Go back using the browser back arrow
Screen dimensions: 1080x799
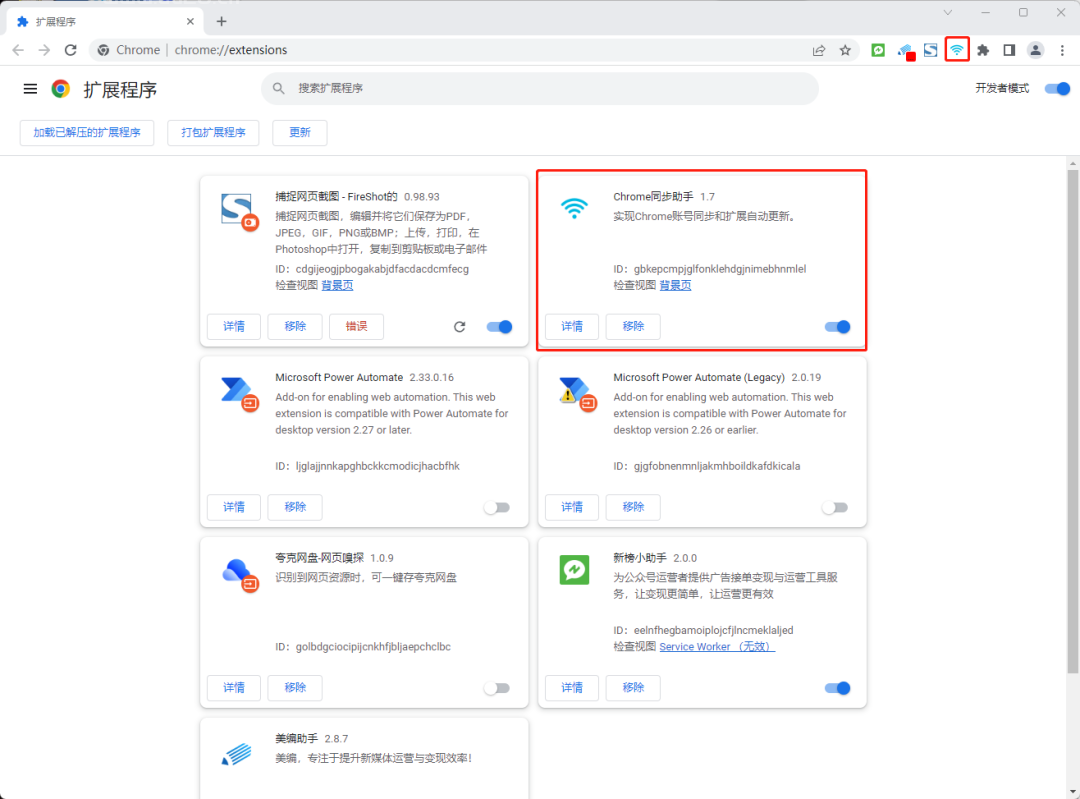[18, 50]
